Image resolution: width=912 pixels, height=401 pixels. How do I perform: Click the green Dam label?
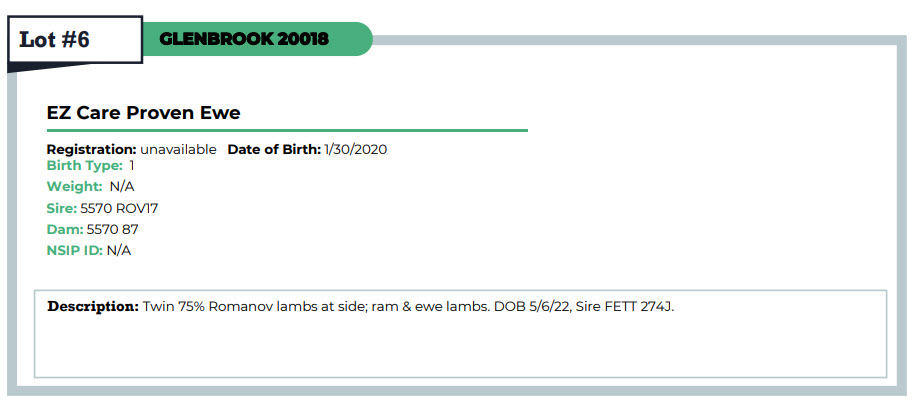click(64, 229)
